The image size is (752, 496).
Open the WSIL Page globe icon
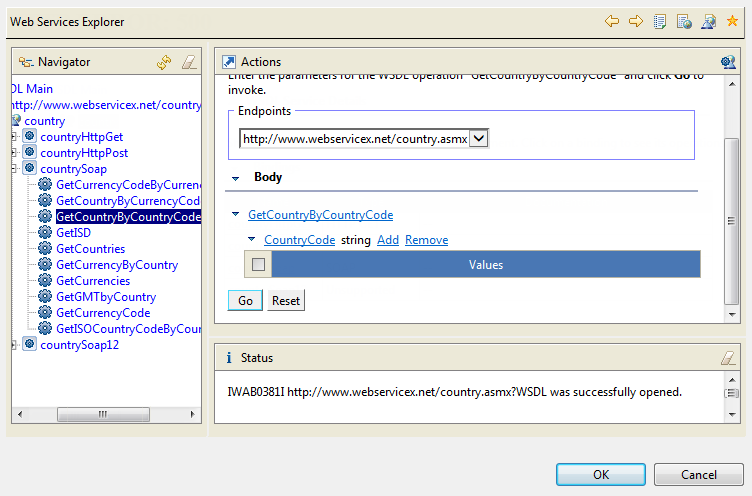tap(684, 21)
